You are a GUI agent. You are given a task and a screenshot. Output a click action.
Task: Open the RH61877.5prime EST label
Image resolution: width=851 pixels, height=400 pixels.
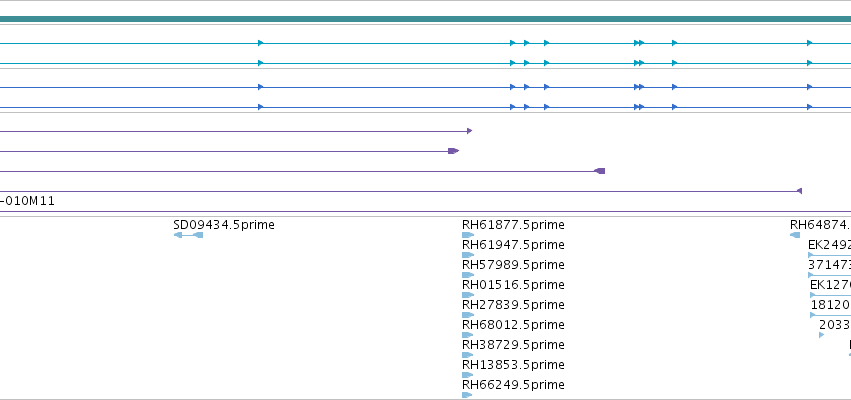(513, 225)
